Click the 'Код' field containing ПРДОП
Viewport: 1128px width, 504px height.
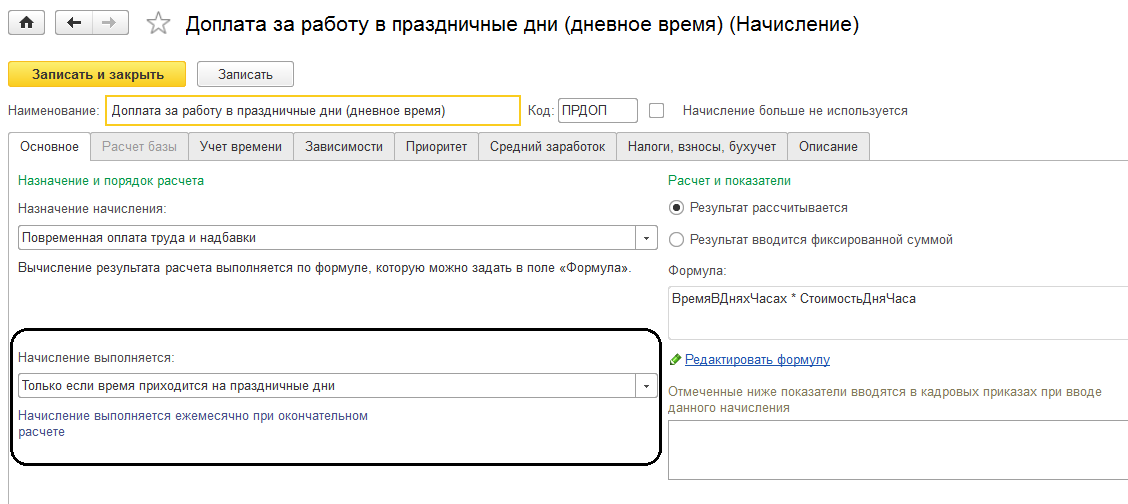(596, 111)
